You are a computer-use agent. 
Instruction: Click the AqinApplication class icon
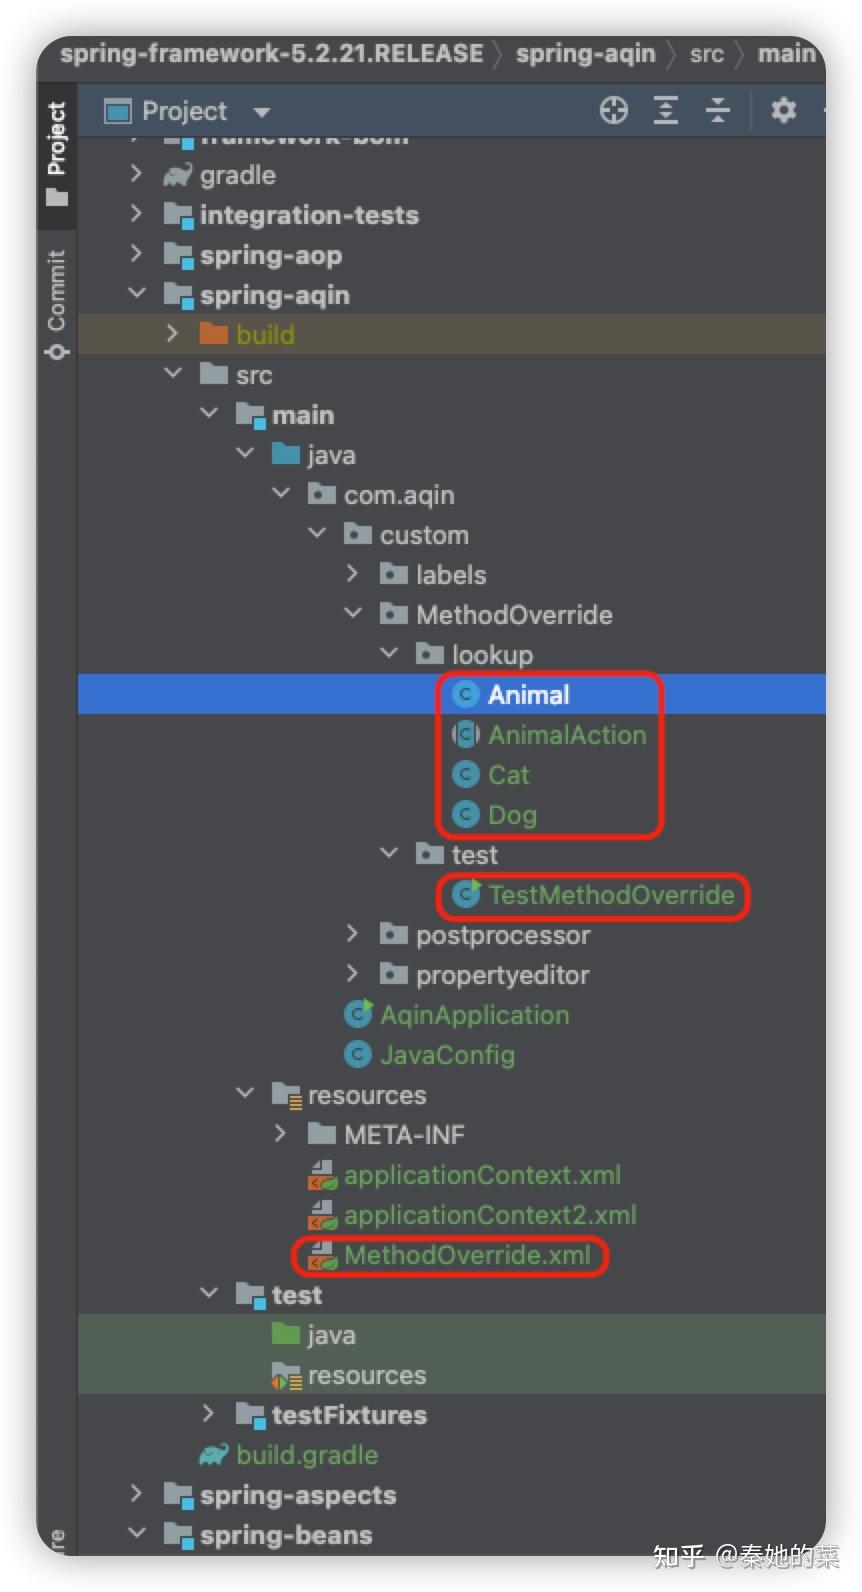pos(358,1014)
